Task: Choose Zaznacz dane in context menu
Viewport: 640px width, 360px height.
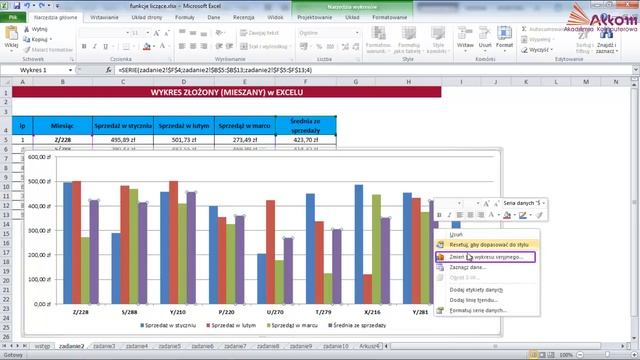Action: tap(488, 267)
